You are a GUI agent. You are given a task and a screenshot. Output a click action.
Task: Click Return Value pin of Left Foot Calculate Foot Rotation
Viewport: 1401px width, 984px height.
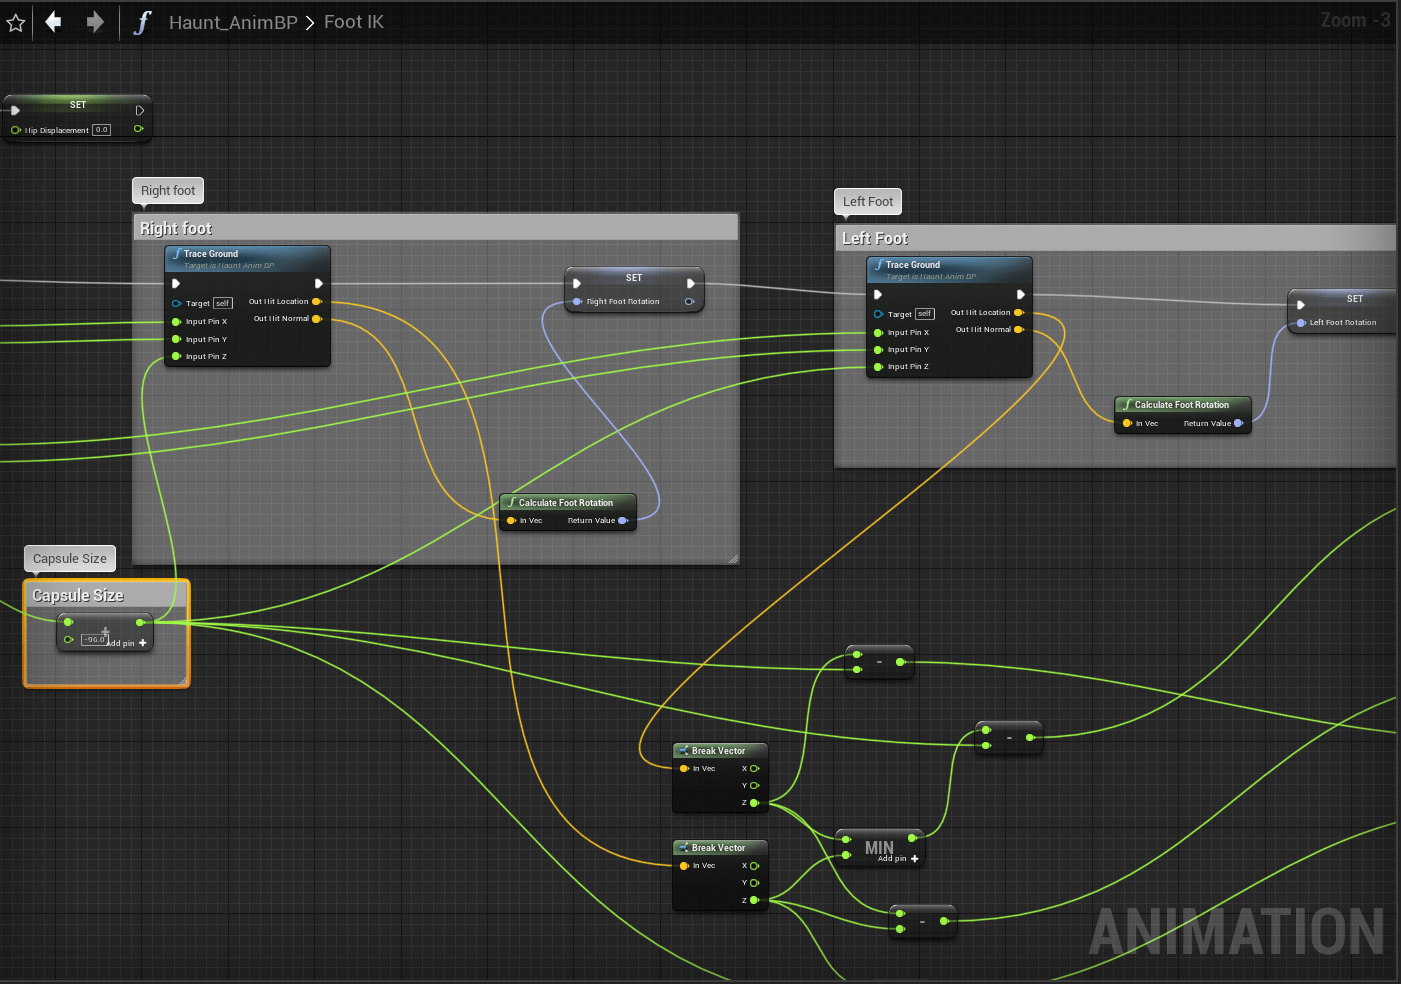click(x=1238, y=423)
